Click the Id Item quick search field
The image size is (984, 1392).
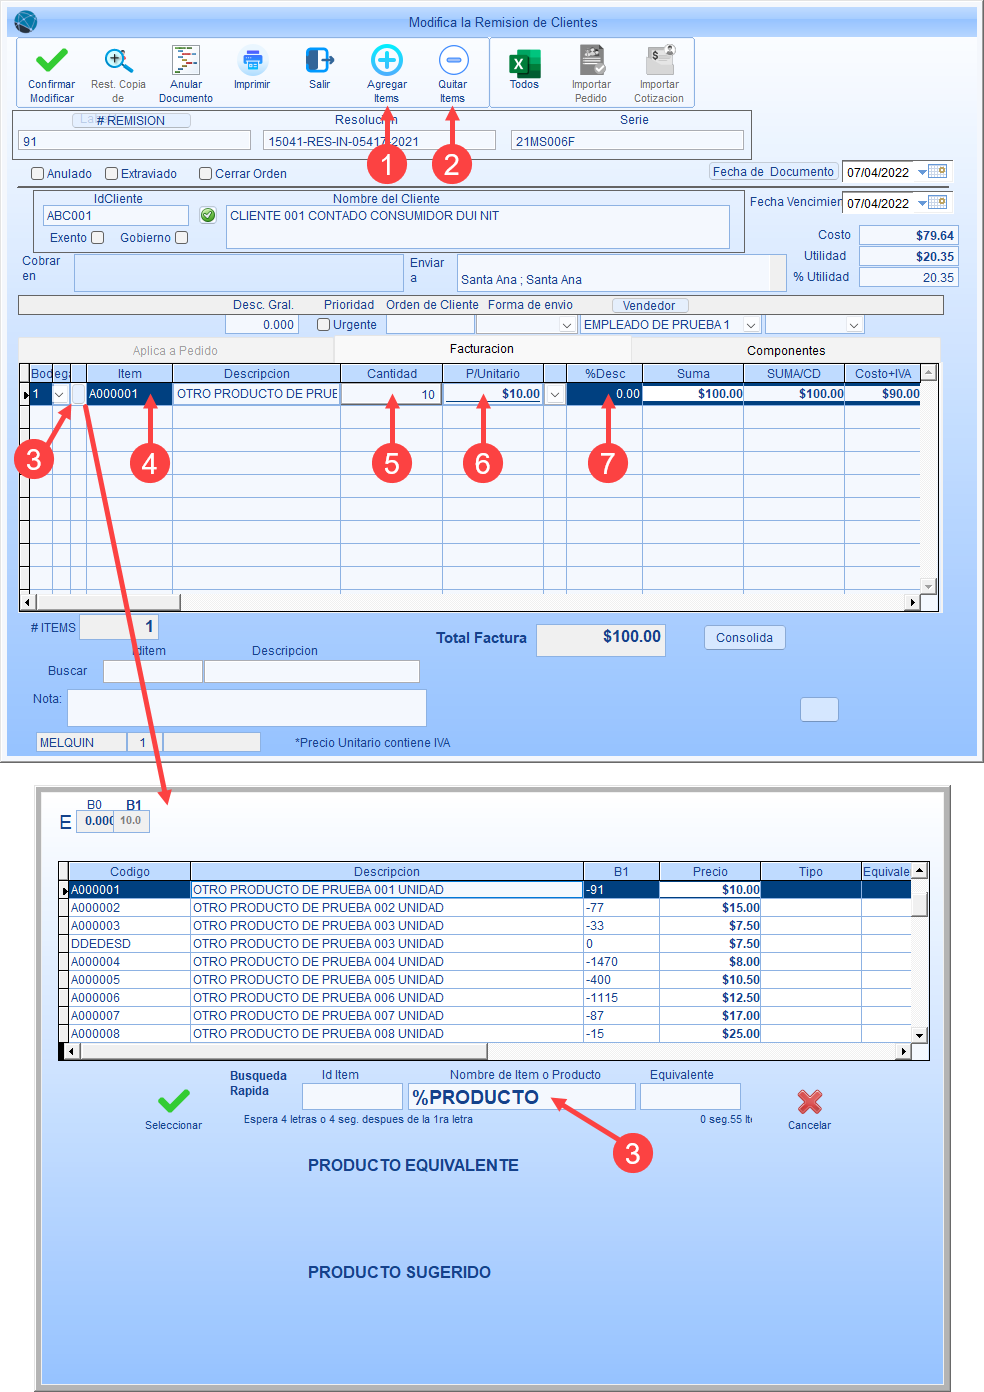click(352, 1097)
